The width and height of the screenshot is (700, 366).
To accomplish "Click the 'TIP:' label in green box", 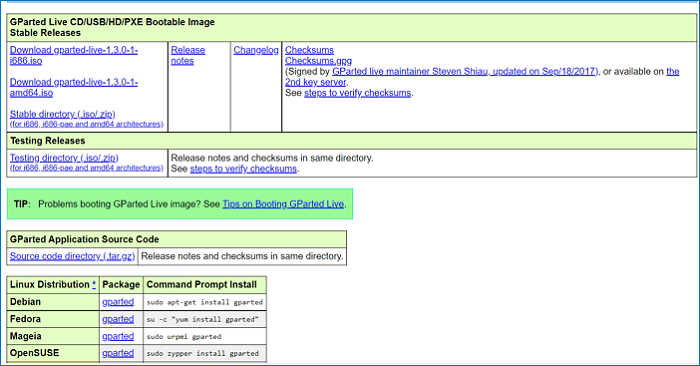I will (x=22, y=204).
